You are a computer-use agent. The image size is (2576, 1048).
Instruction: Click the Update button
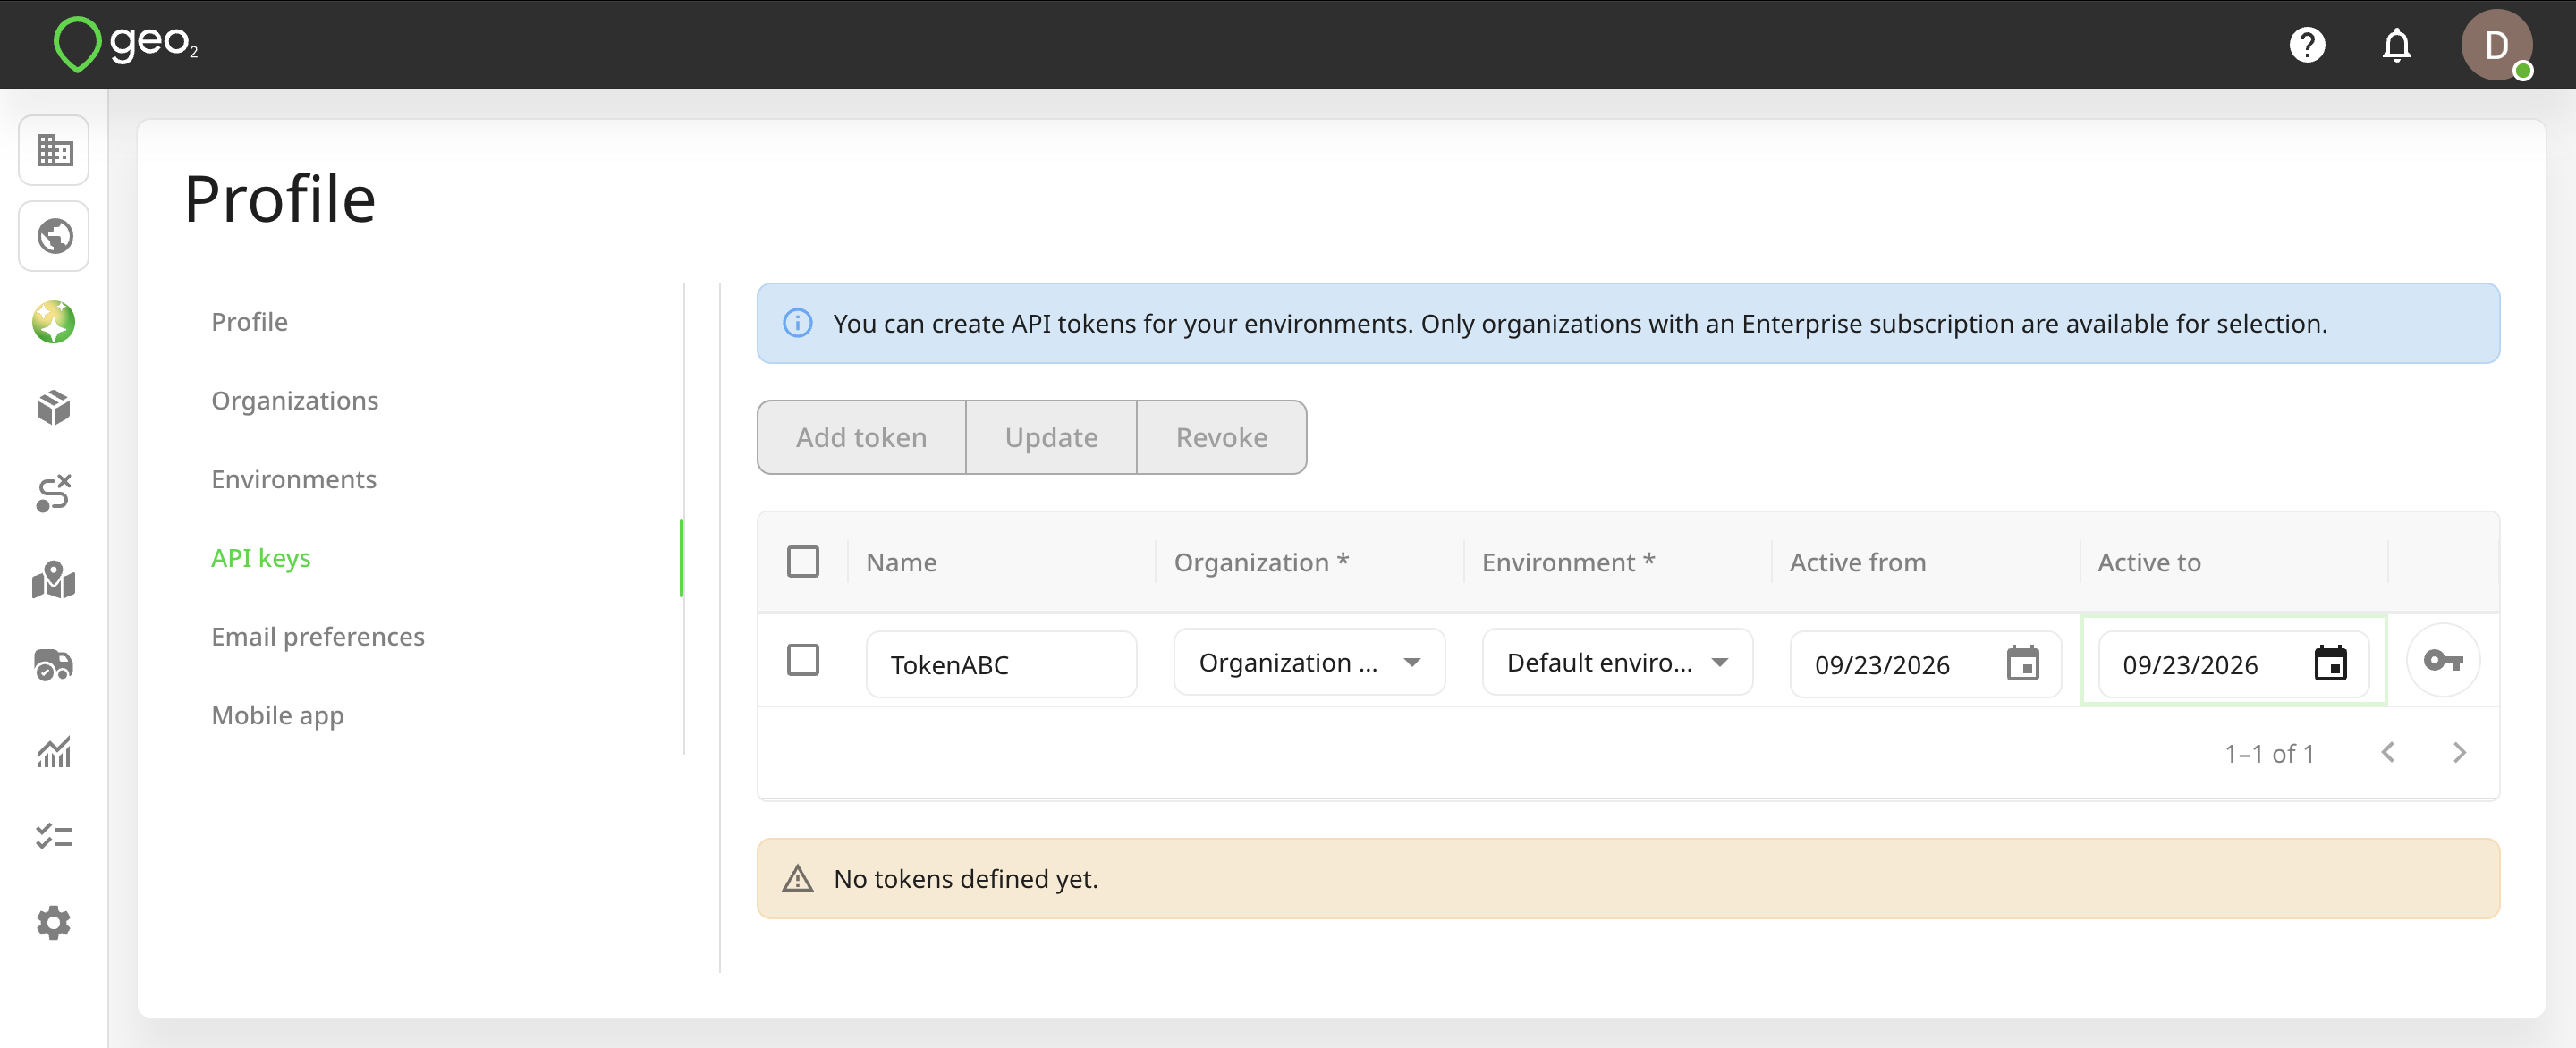point(1051,437)
